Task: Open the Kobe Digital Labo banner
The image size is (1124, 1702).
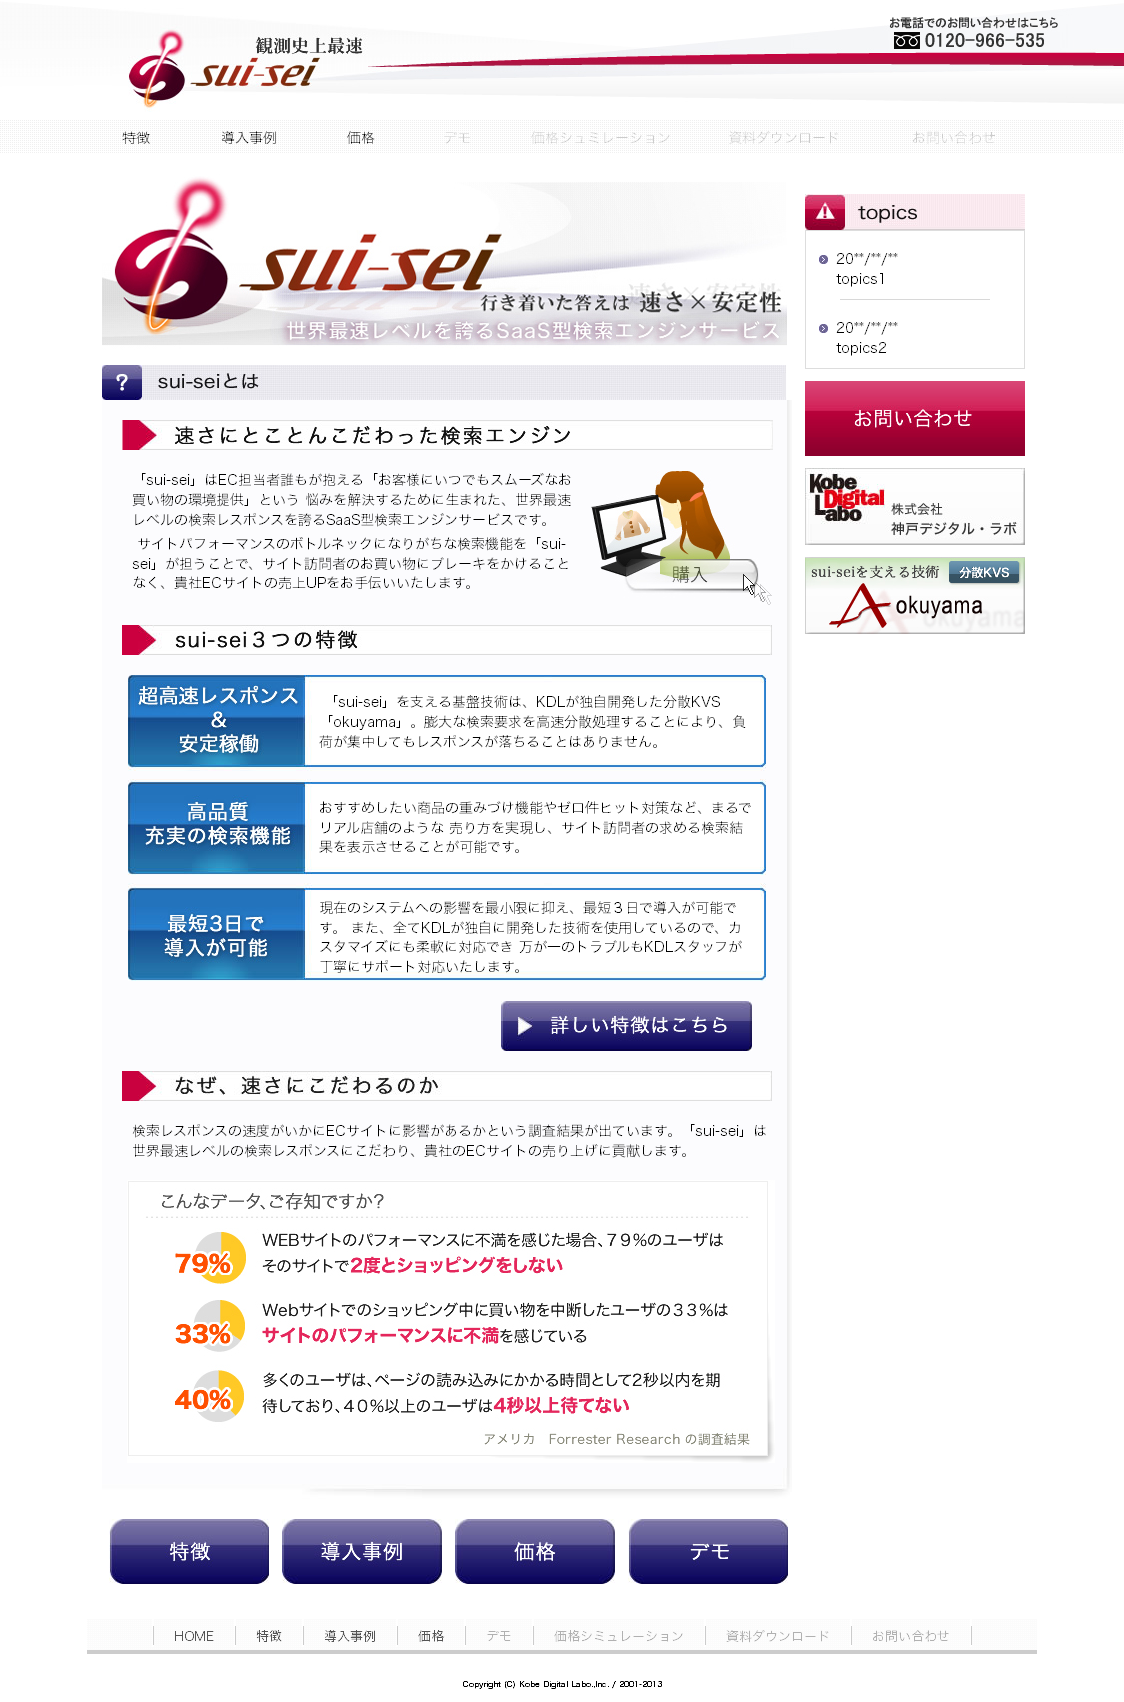Action: click(915, 506)
